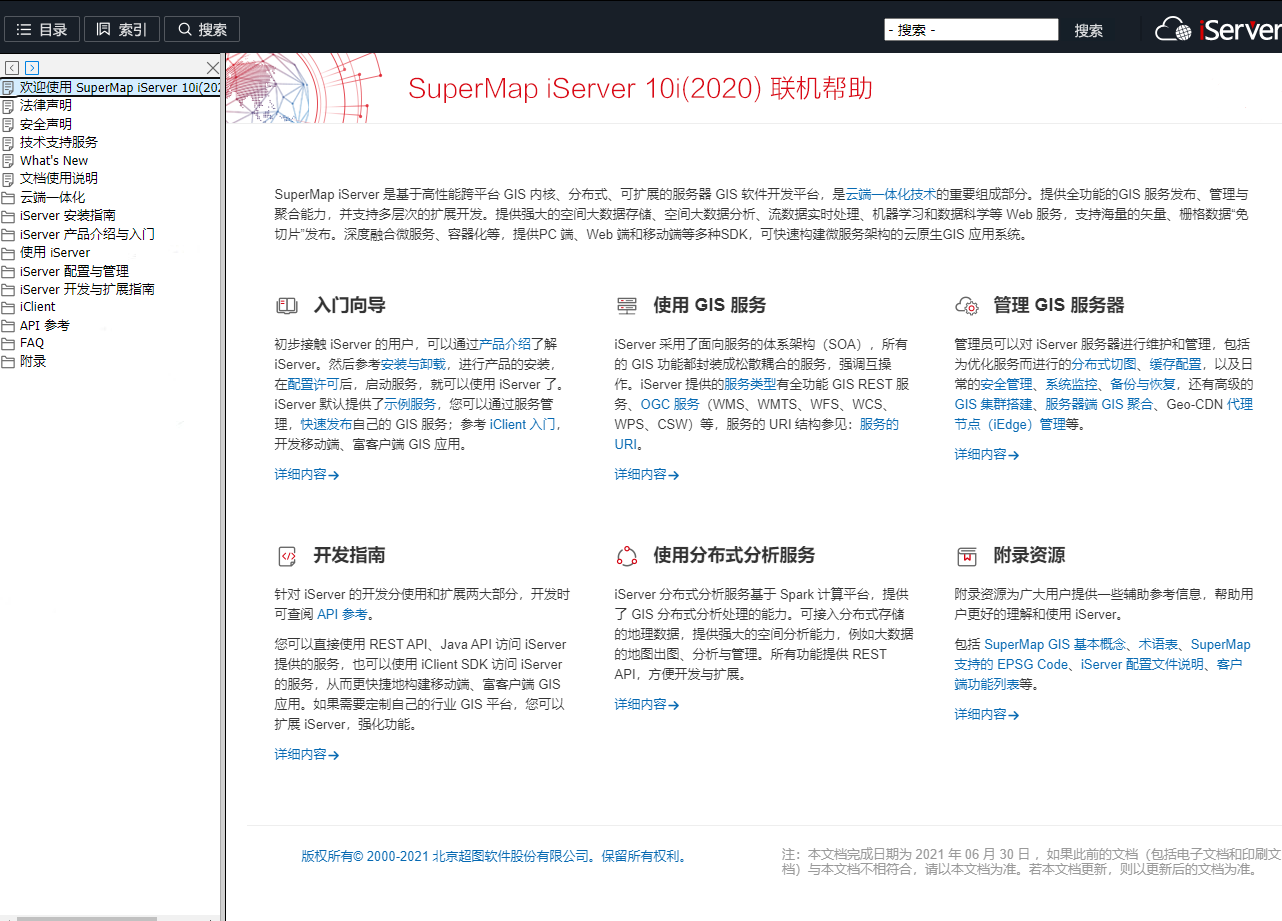This screenshot has height=921, width=1282.
Task: Click the 附录资源 icon
Action: (x=967, y=556)
